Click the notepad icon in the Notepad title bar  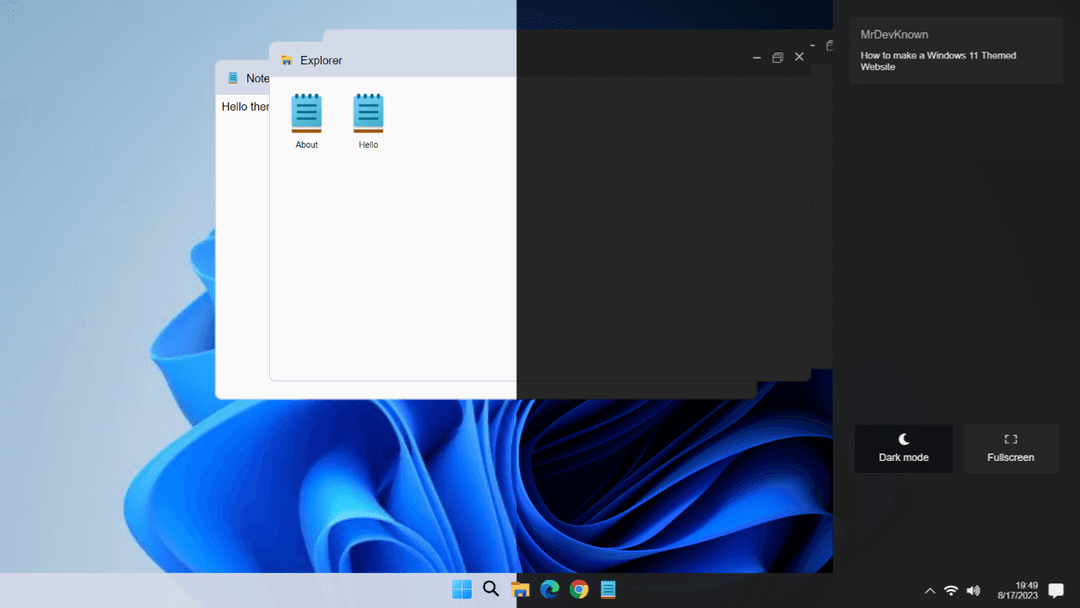click(233, 78)
